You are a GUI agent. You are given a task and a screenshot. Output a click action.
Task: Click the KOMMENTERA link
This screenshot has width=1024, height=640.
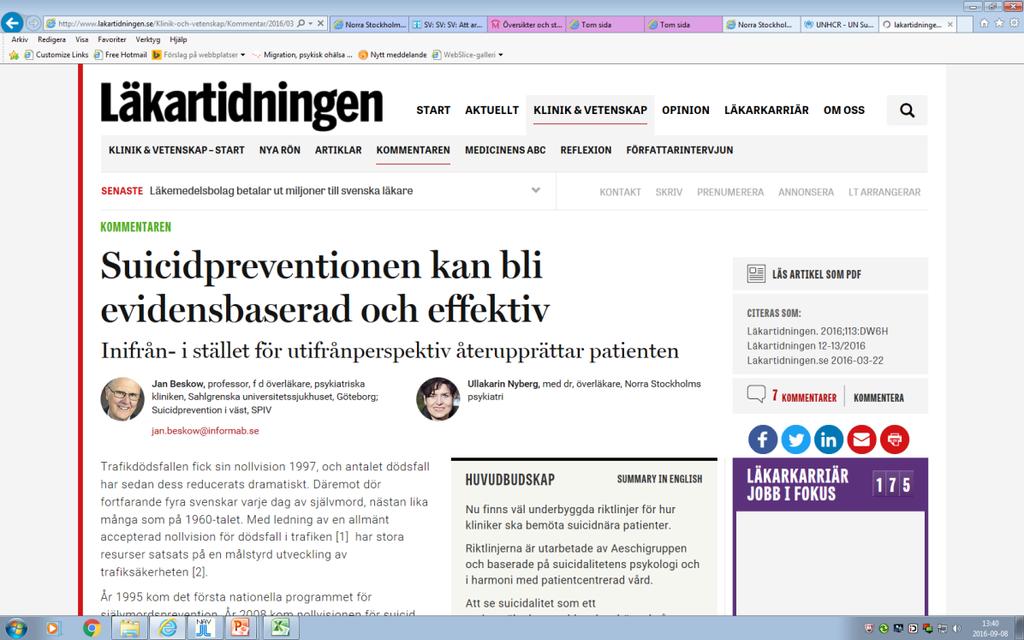coord(878,398)
